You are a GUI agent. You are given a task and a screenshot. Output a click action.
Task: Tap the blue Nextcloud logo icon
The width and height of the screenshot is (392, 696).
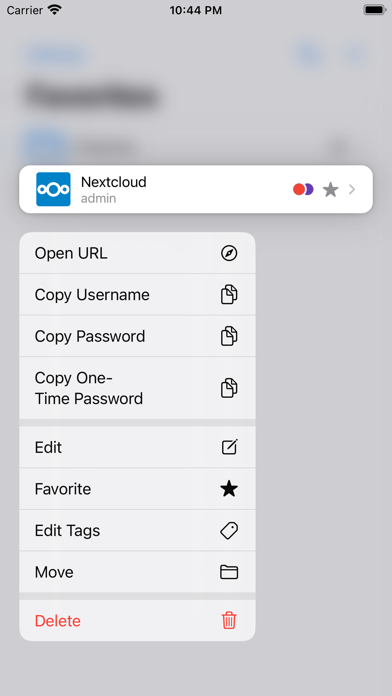point(53,190)
